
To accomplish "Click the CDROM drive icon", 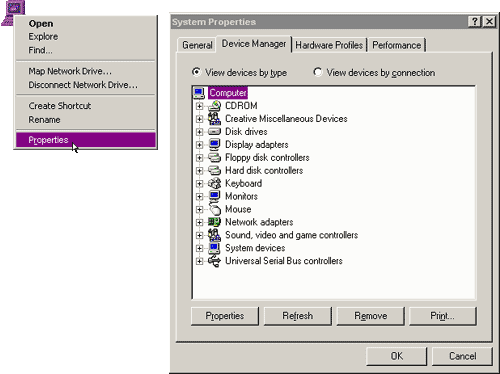I will click(x=214, y=106).
